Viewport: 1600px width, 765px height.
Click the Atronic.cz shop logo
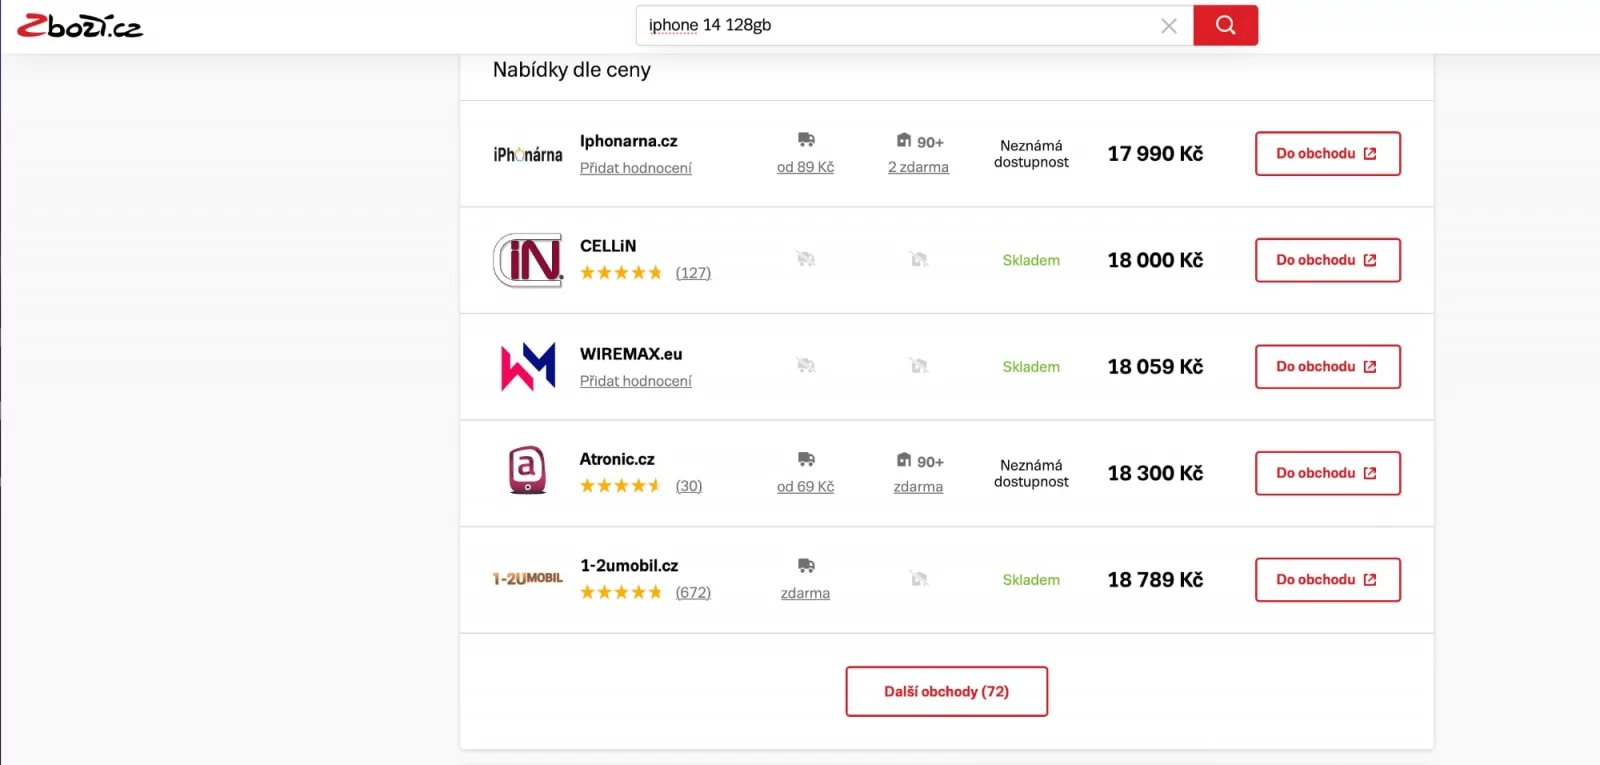tap(528, 471)
